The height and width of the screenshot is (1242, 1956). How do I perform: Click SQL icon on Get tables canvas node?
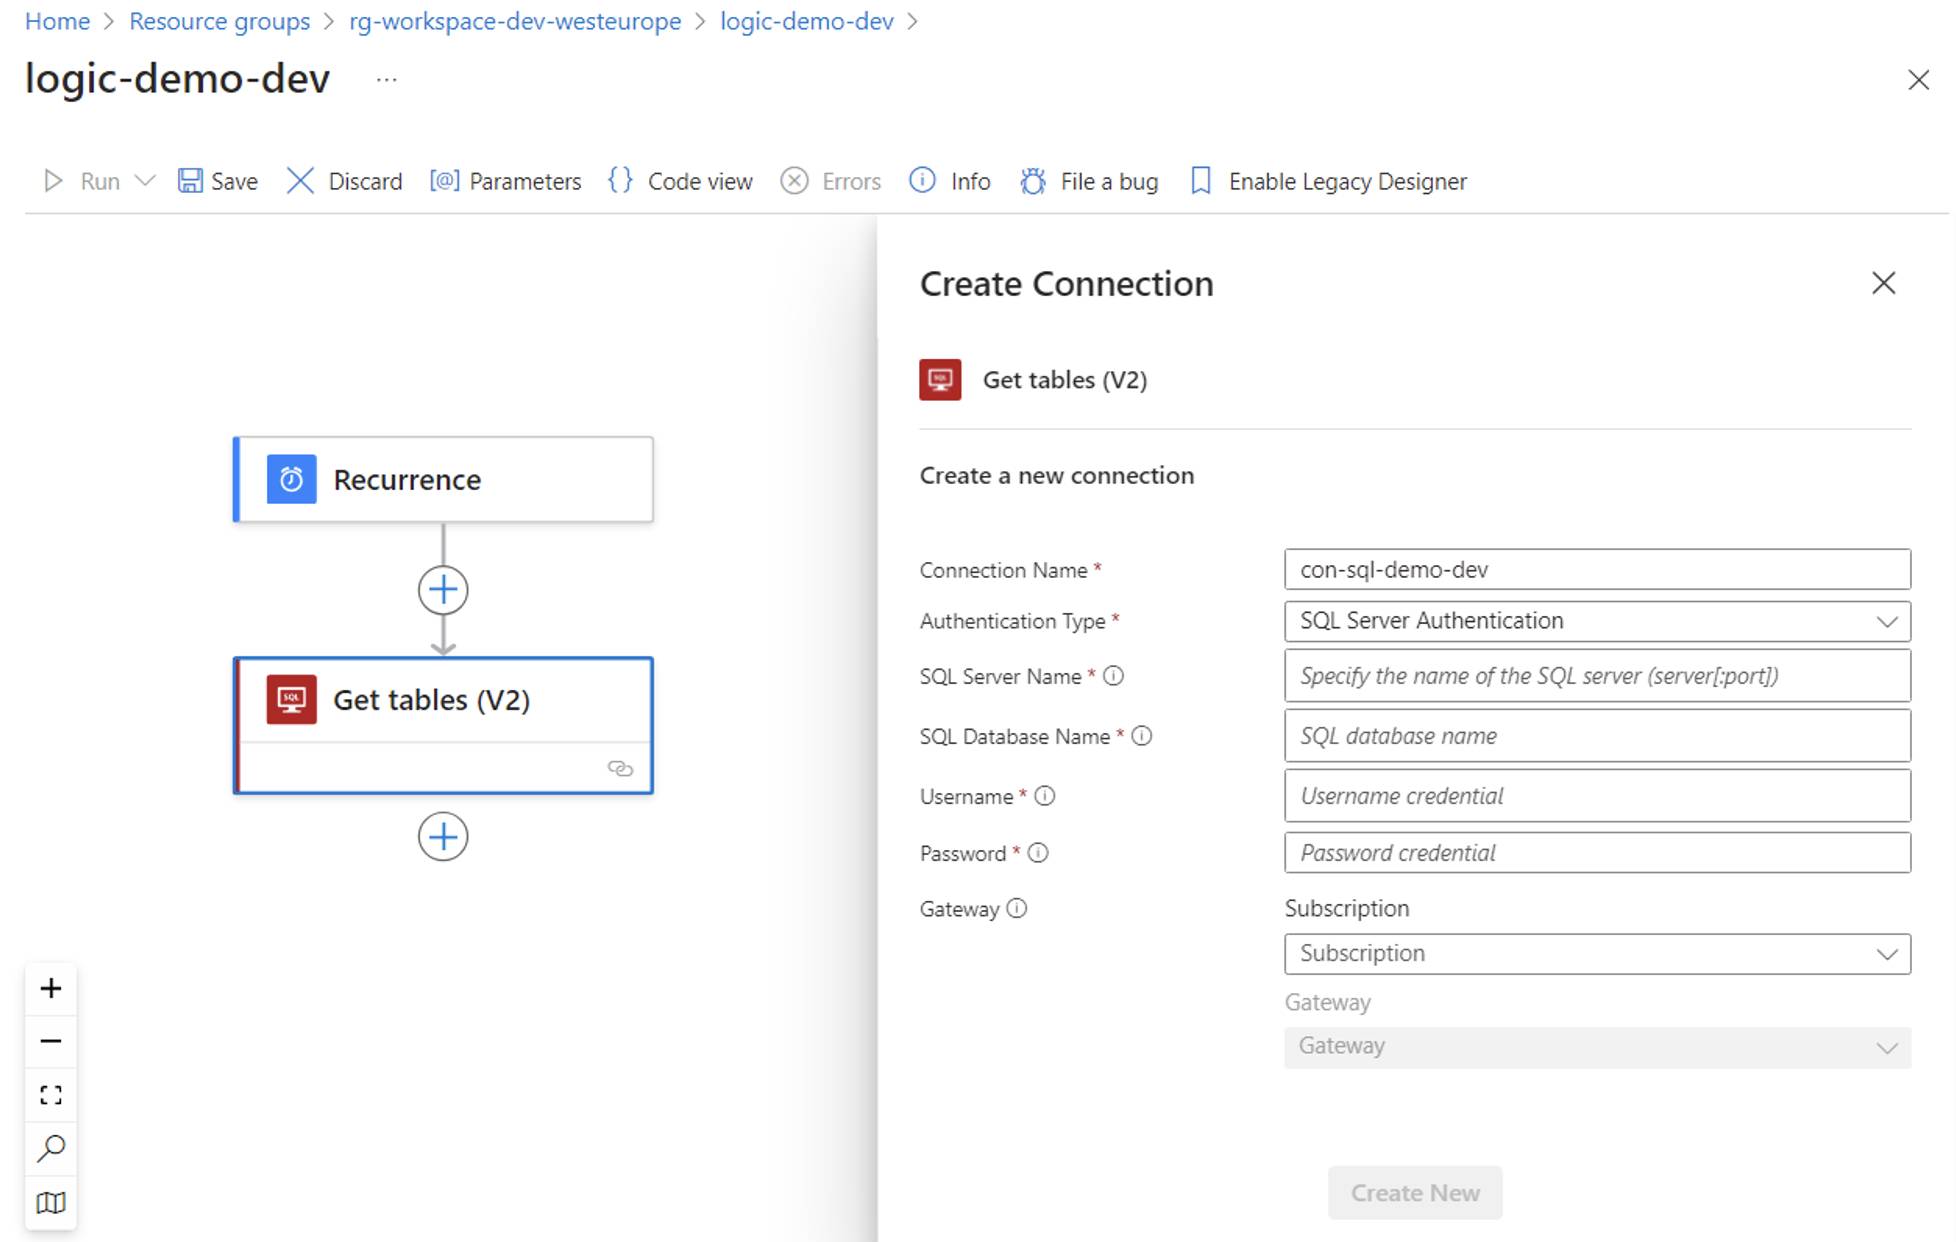pyautogui.click(x=291, y=699)
